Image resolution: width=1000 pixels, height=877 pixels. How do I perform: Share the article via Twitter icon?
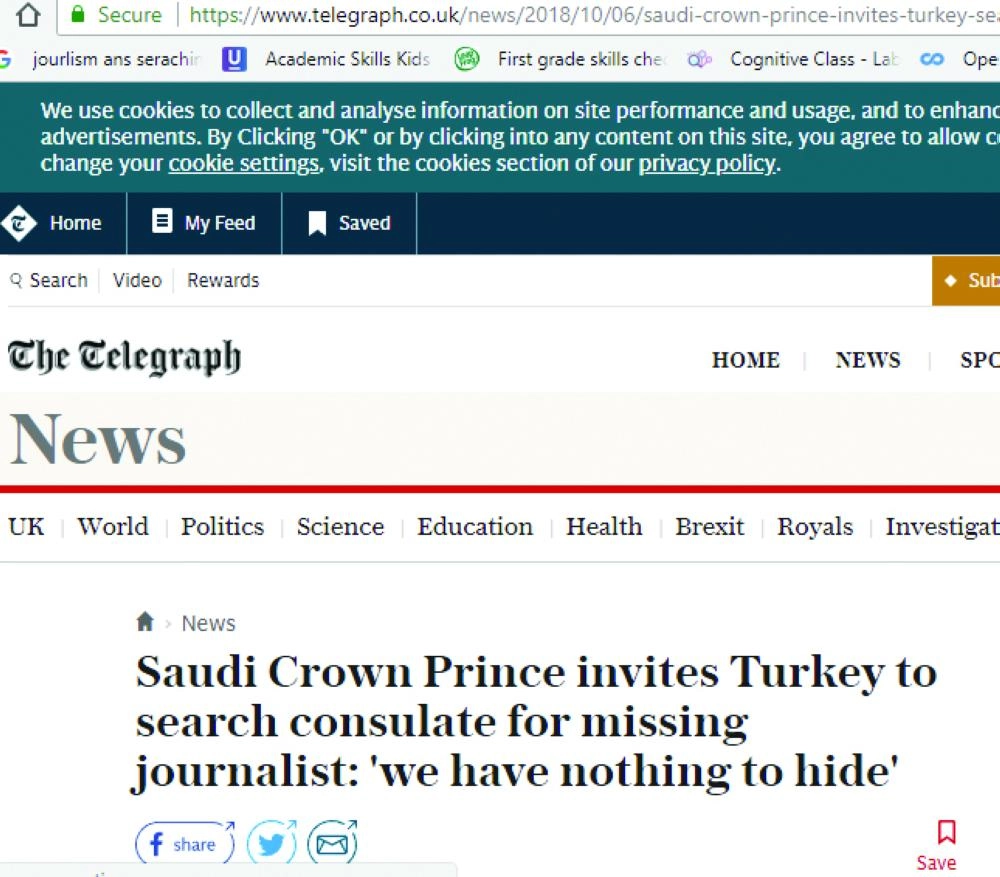[x=271, y=843]
